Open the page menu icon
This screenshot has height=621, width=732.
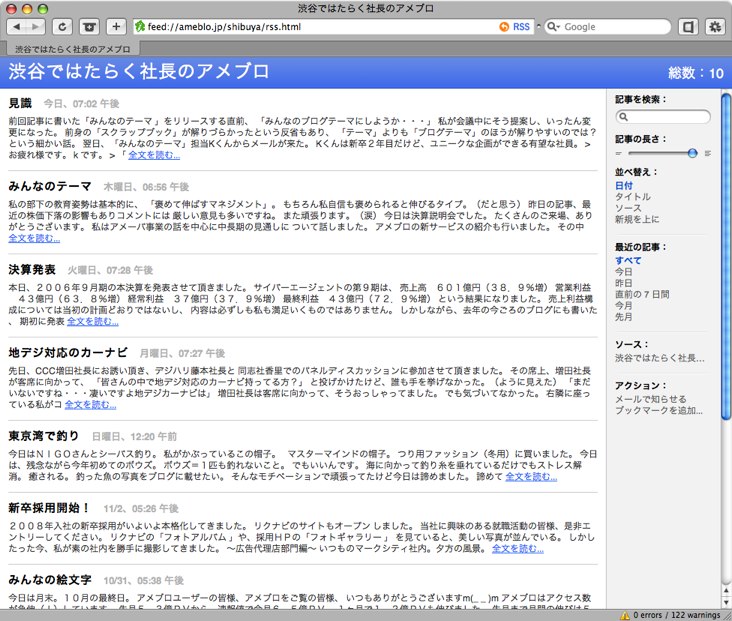[688, 27]
